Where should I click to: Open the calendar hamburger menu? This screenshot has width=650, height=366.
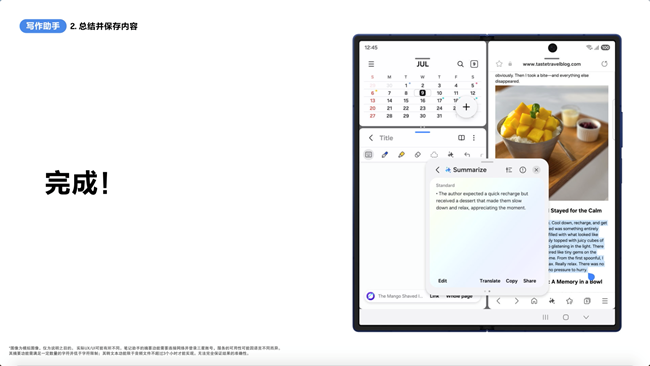tap(371, 64)
